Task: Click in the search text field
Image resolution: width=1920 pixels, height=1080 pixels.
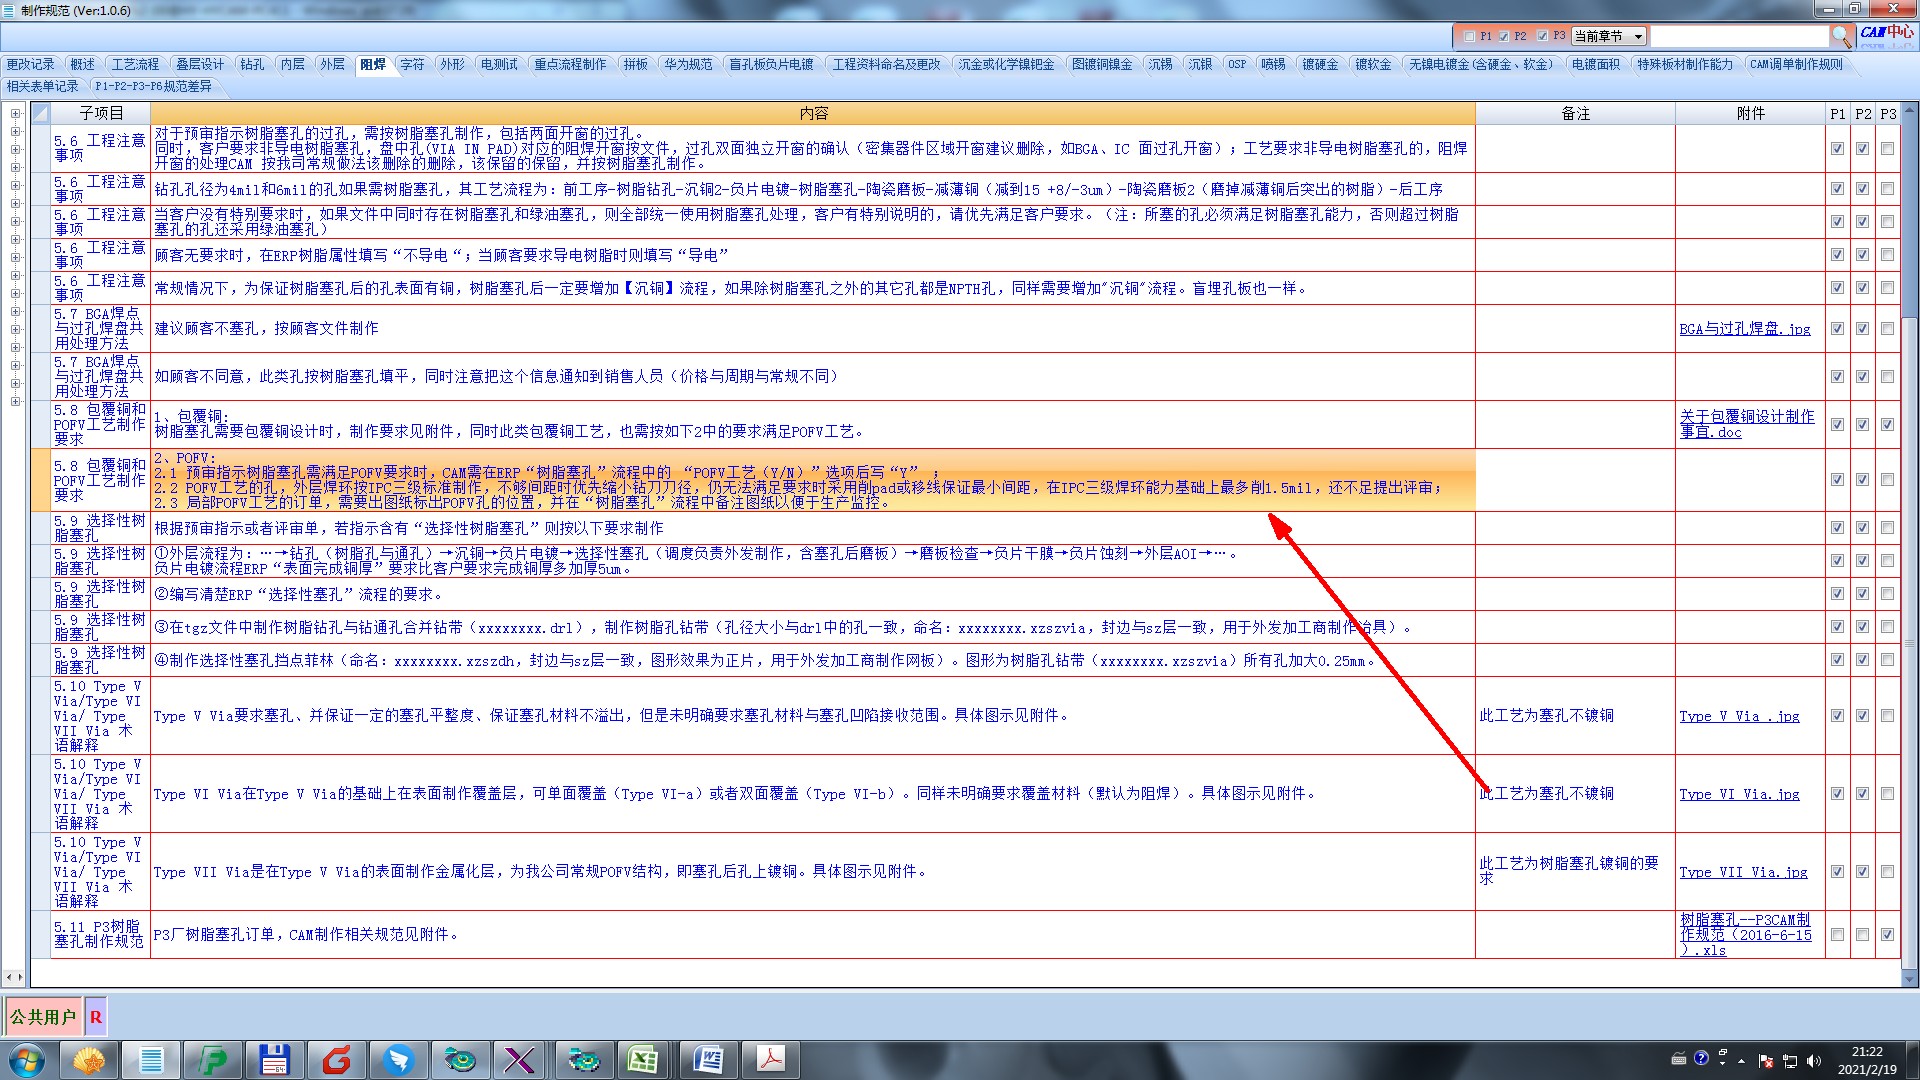Action: (1739, 36)
